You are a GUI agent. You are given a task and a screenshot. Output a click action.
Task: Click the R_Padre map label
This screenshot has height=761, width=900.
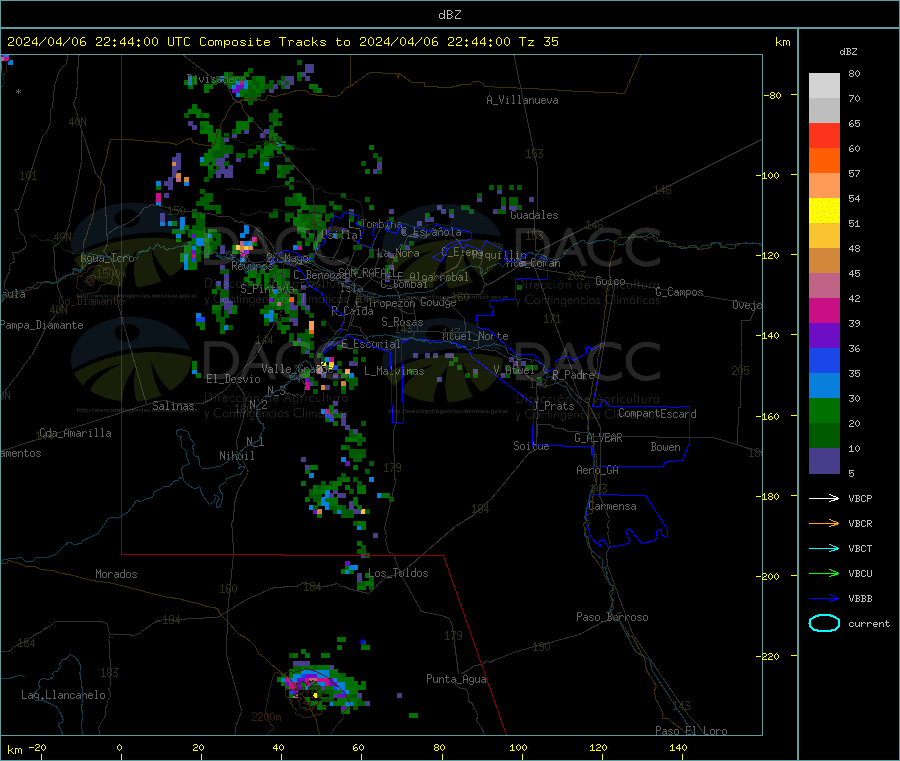point(573,375)
